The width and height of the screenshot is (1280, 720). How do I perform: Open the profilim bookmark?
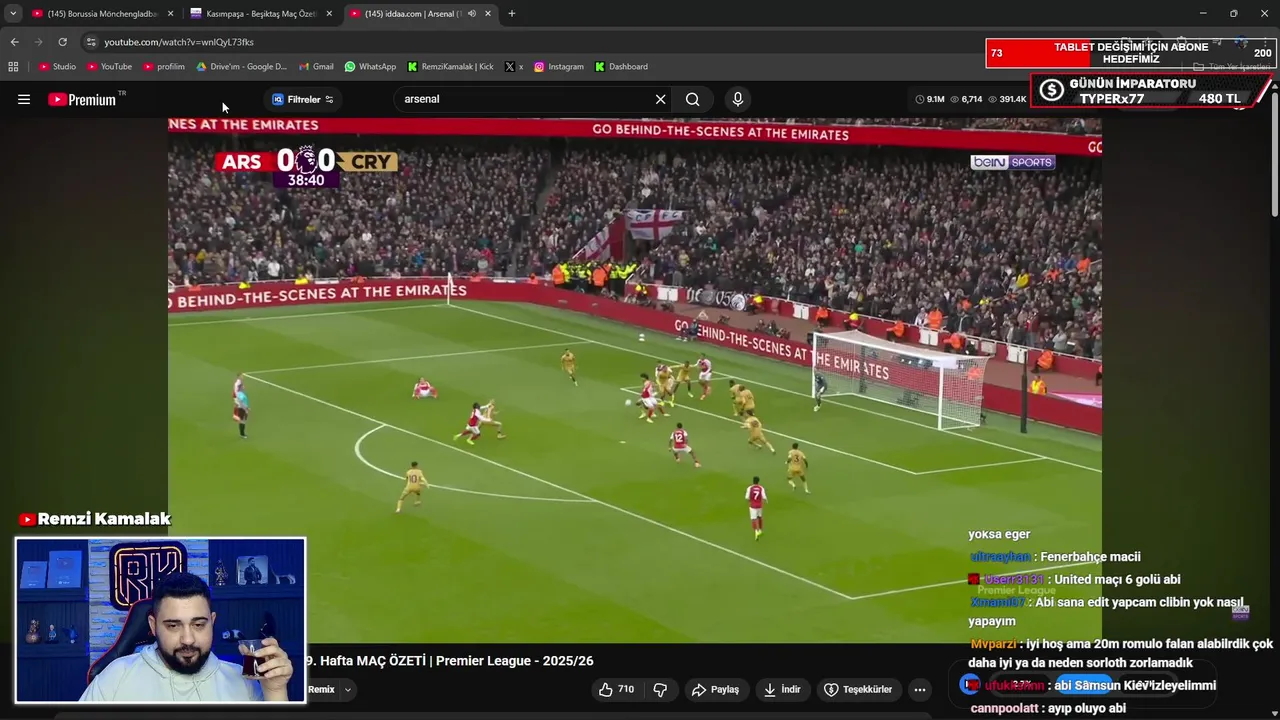click(164, 67)
